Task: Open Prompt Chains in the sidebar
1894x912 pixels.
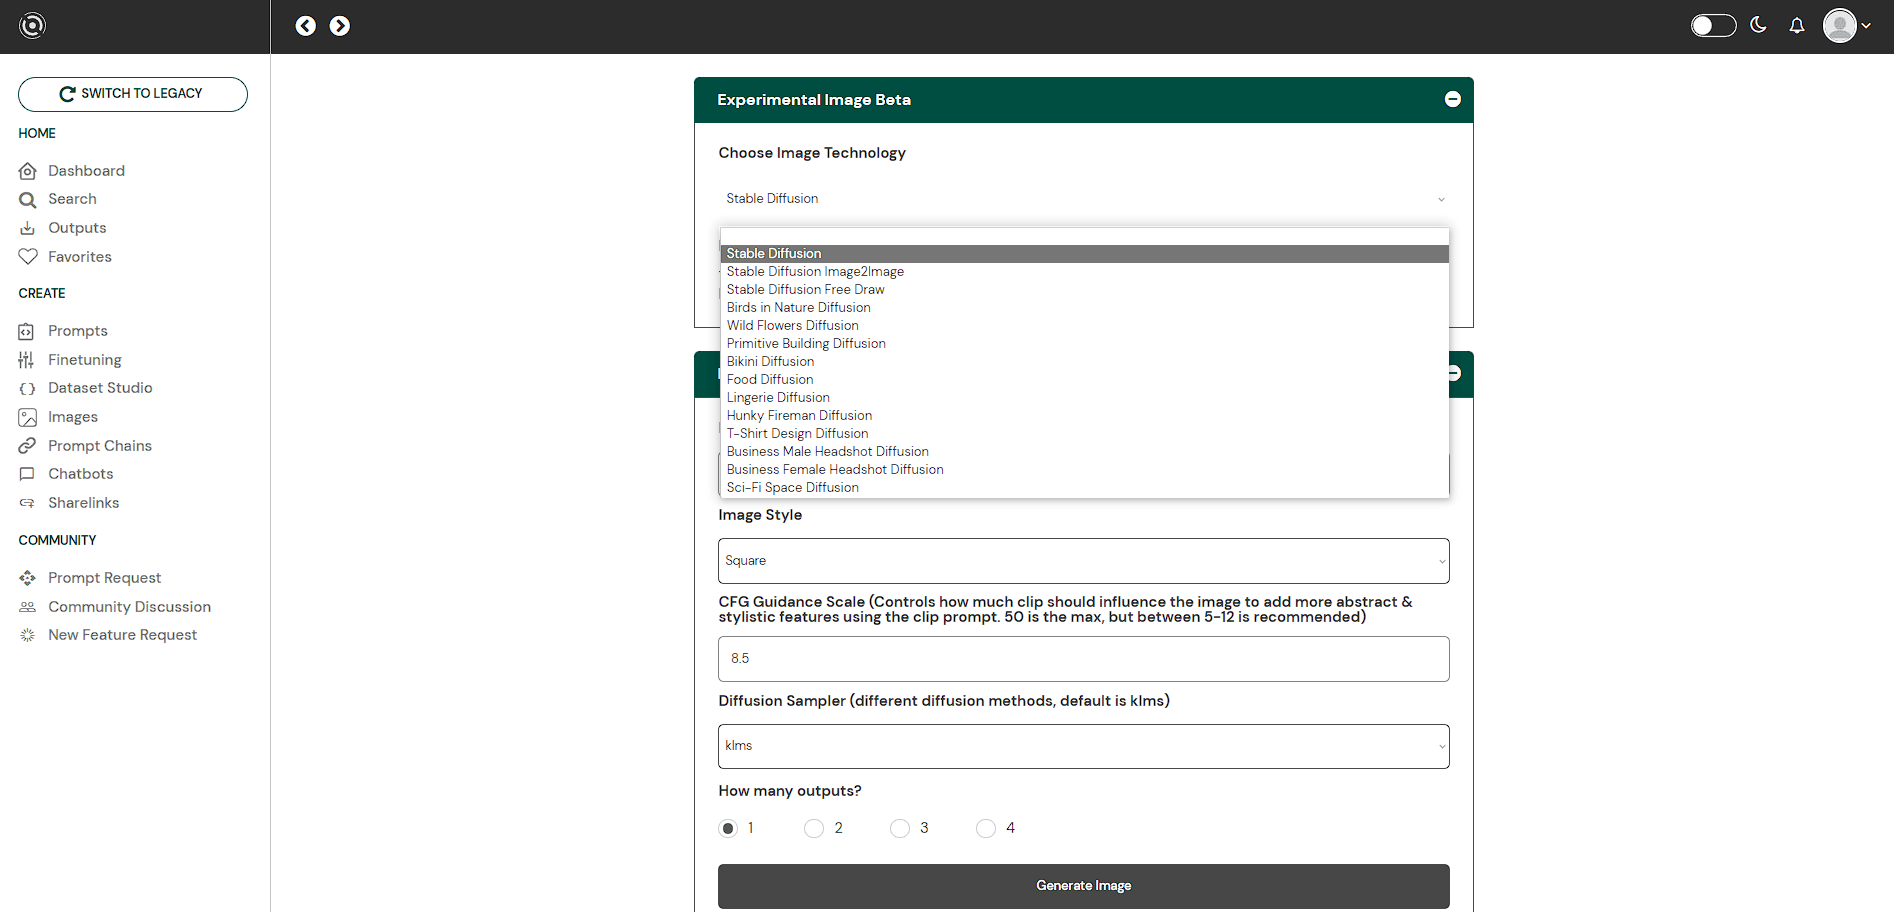Action: (x=100, y=446)
